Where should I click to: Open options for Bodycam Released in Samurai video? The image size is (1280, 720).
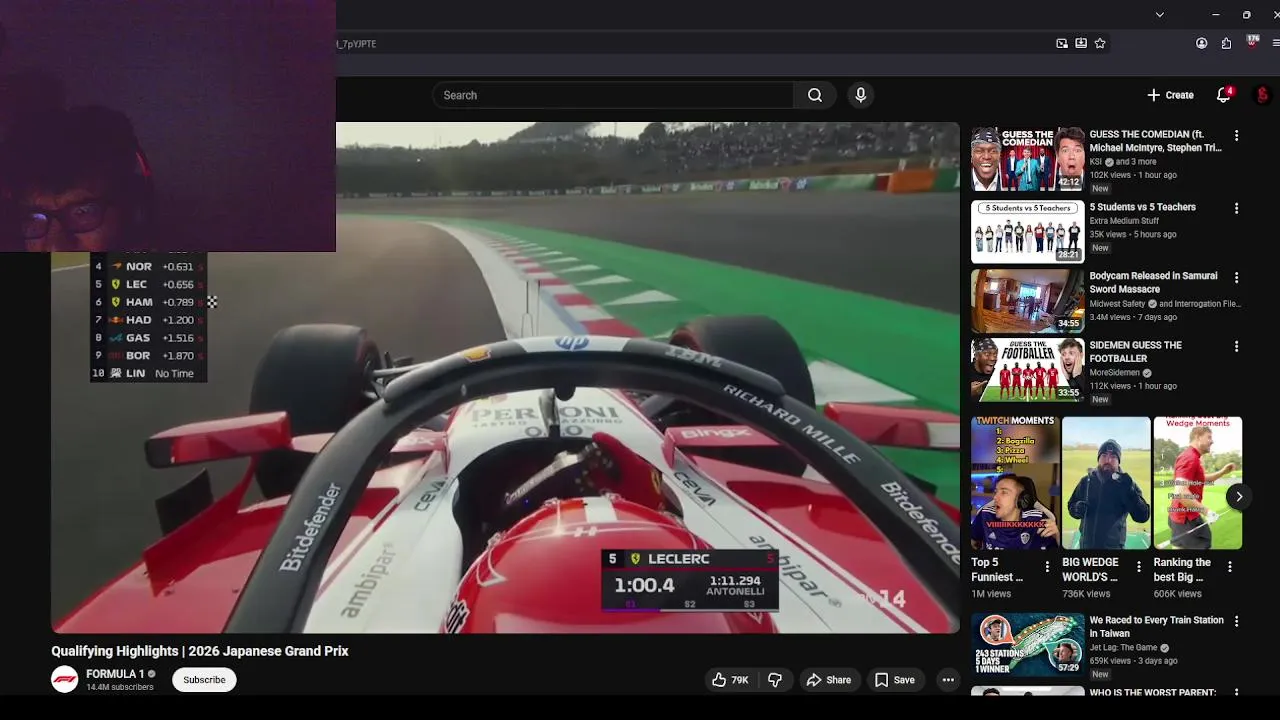[x=1236, y=277]
